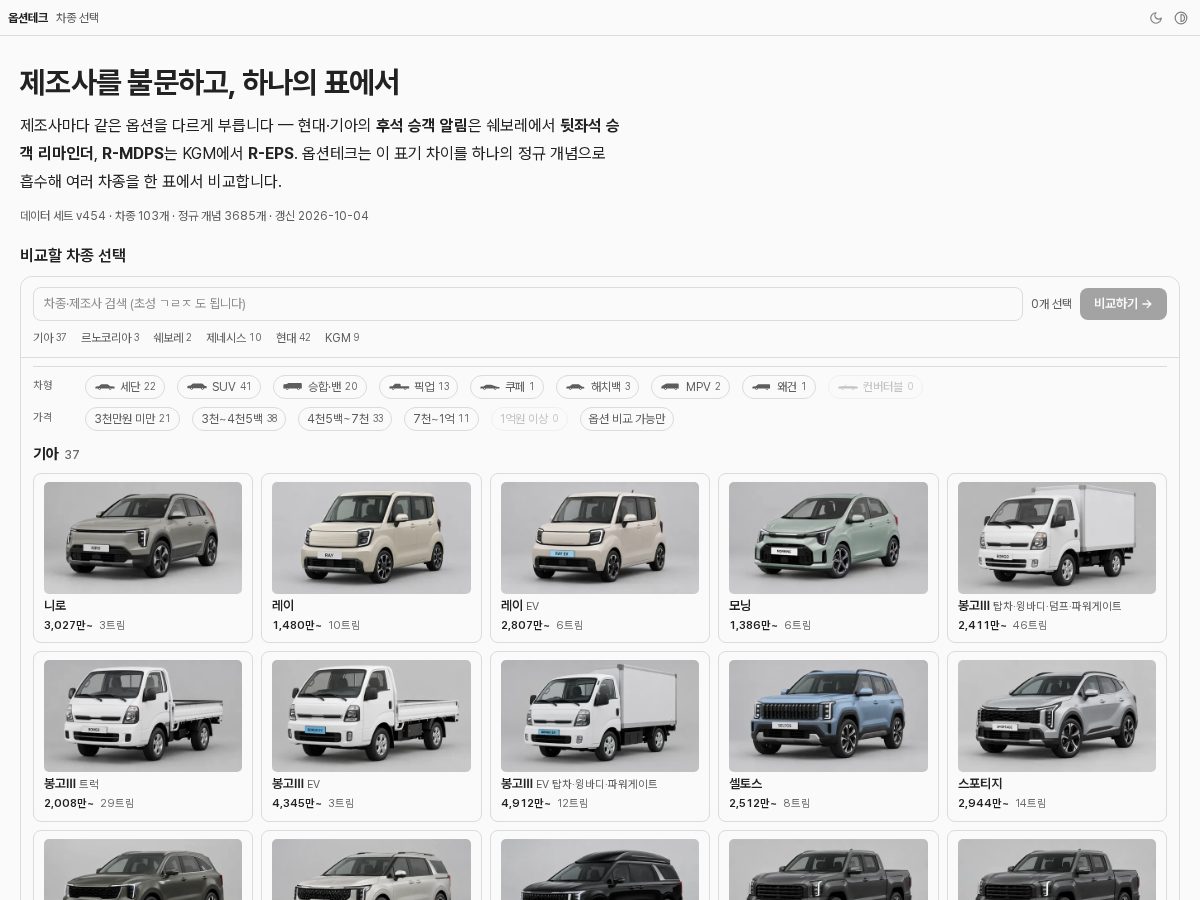Viewport: 1200px width, 900px height.
Task: Click the 0개 선택 counter text
Action: (1051, 304)
